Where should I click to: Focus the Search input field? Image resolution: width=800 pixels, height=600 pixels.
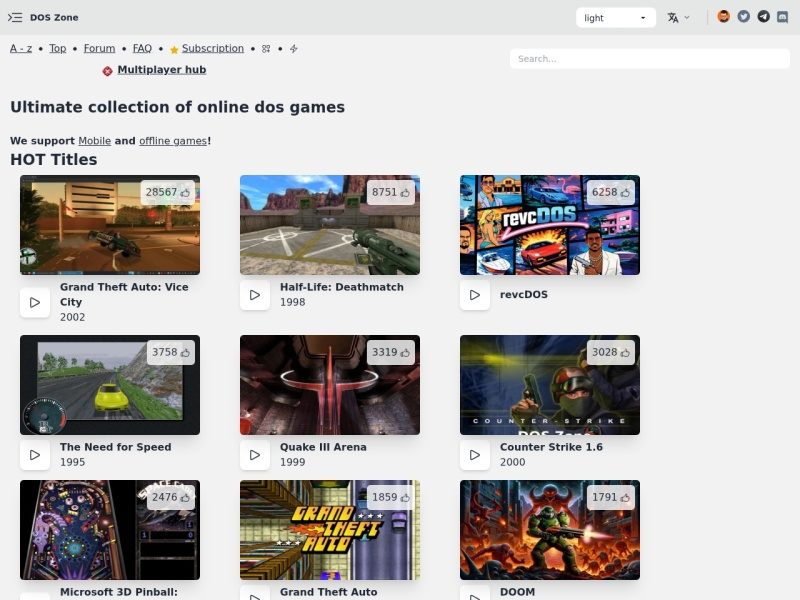coord(649,59)
